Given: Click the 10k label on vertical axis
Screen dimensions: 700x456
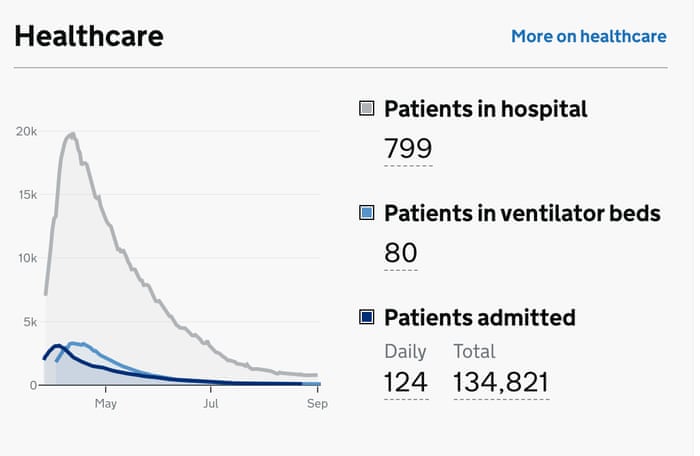Looking at the screenshot, I should 26,258.
